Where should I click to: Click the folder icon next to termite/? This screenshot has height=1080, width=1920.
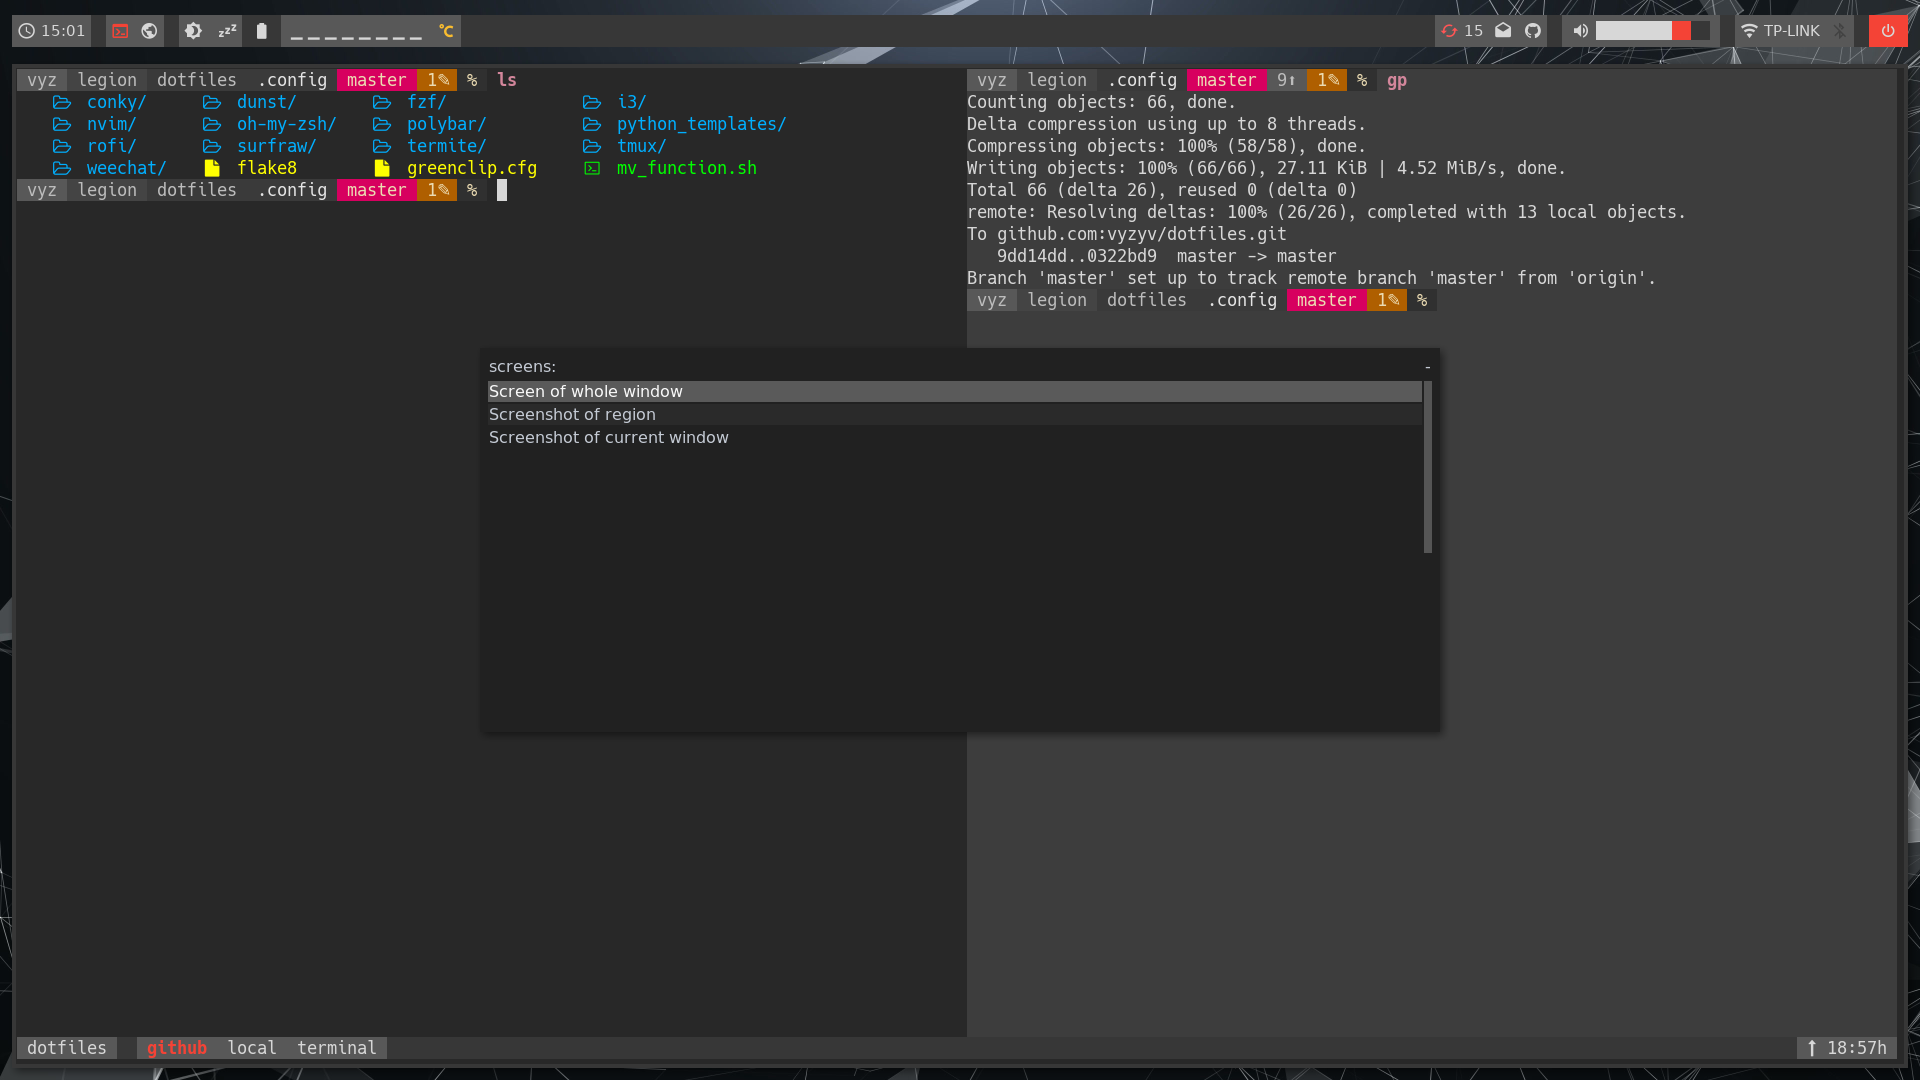pyautogui.click(x=382, y=146)
